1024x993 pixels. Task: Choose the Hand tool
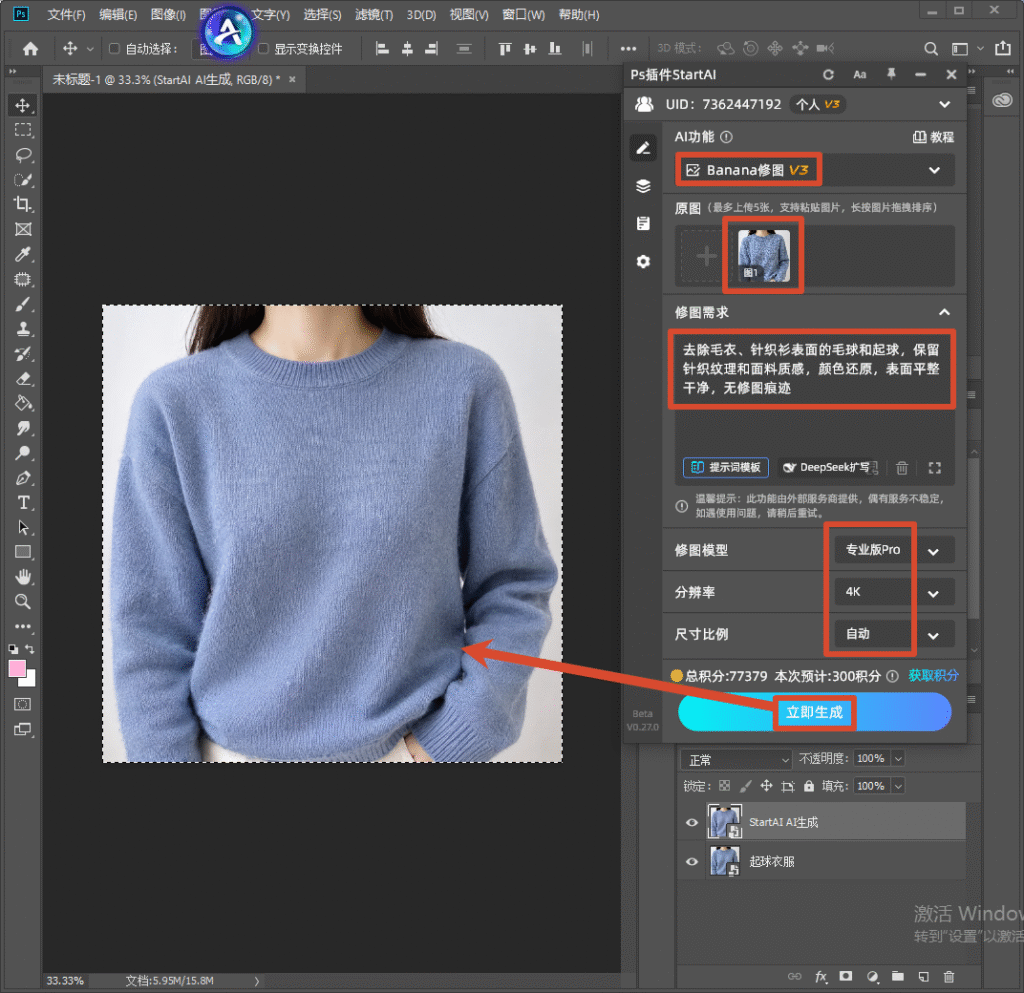(x=23, y=577)
